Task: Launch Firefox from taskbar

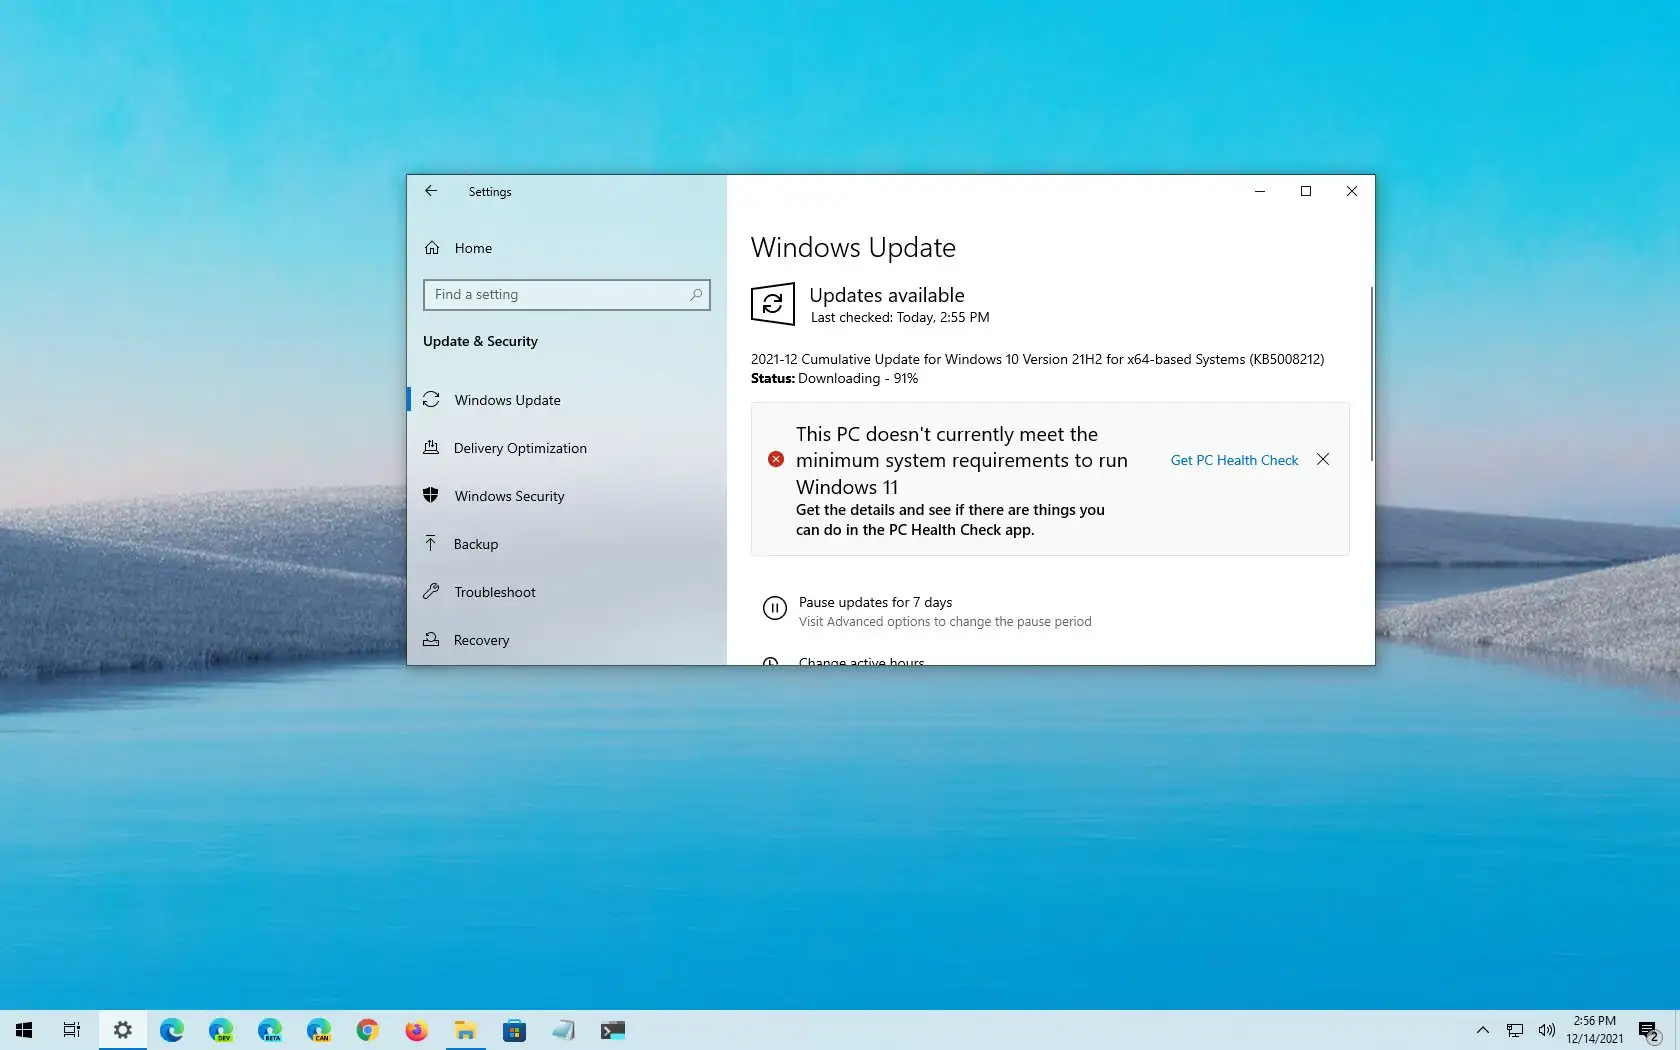Action: click(x=416, y=1030)
